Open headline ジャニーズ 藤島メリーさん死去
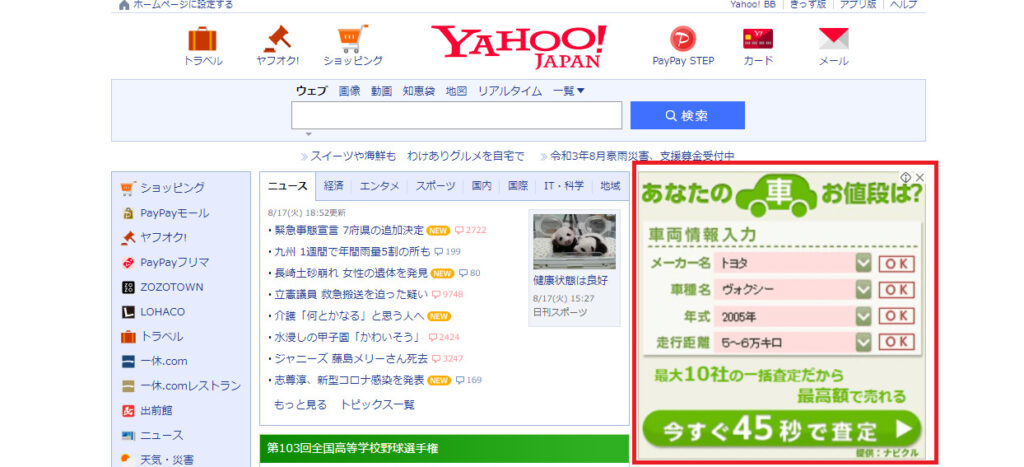1024x467 pixels. pos(351,359)
